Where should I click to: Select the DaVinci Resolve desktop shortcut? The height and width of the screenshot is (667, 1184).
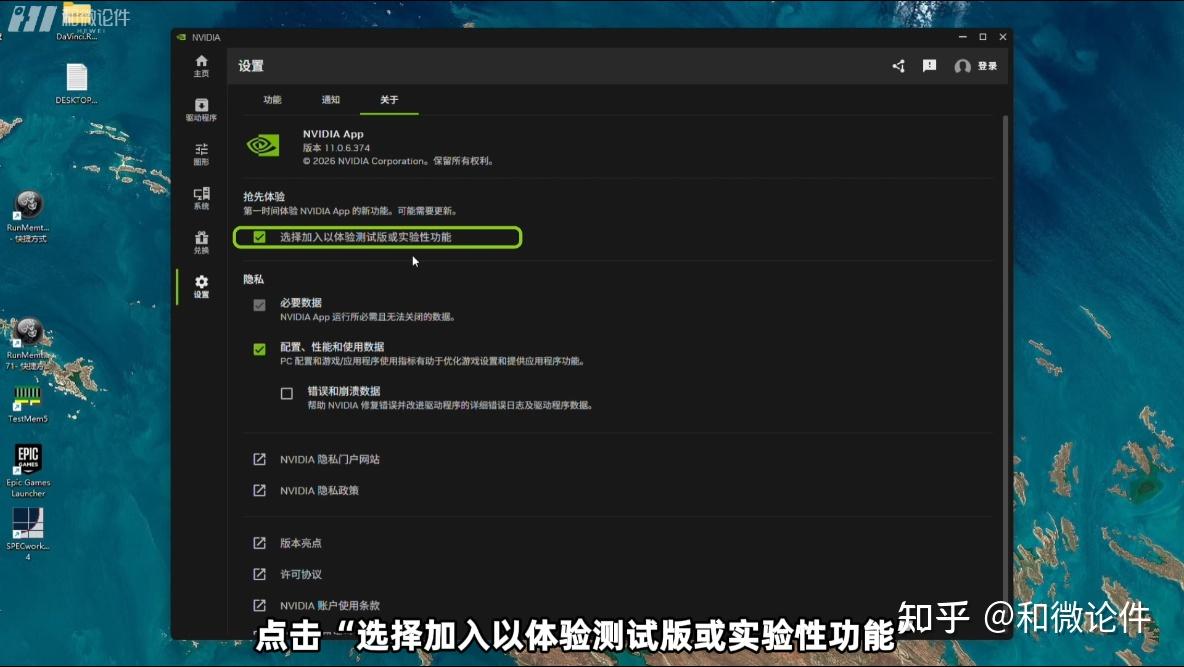[76, 21]
